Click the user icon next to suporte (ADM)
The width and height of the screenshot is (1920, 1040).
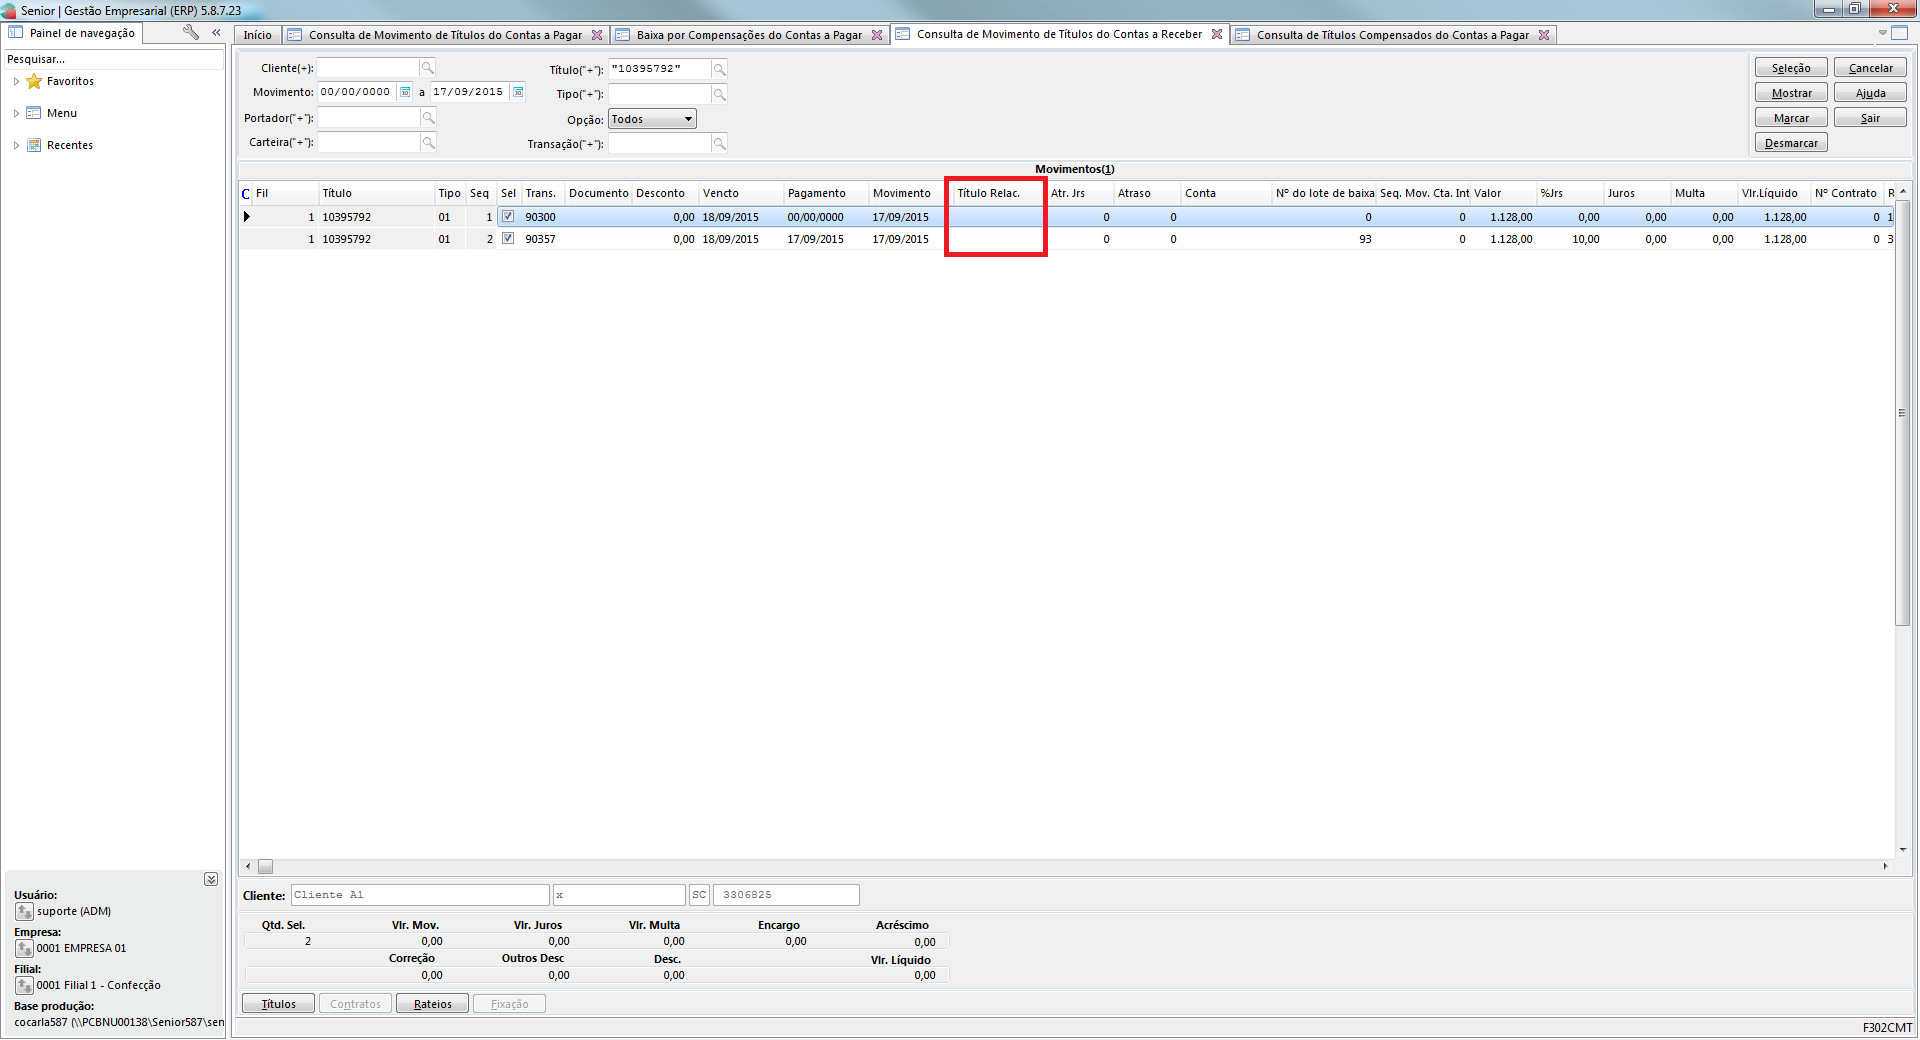tap(24, 911)
